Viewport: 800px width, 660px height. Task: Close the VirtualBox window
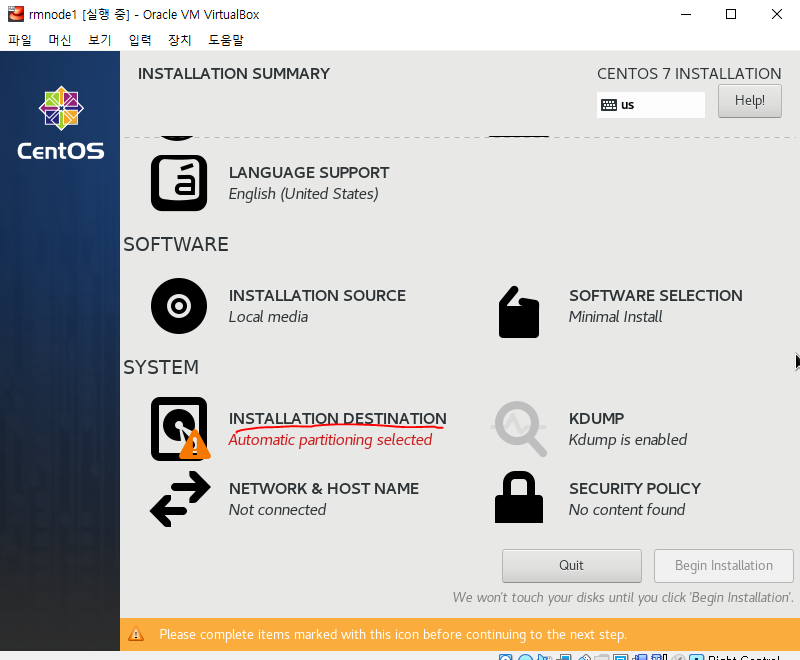[777, 14]
